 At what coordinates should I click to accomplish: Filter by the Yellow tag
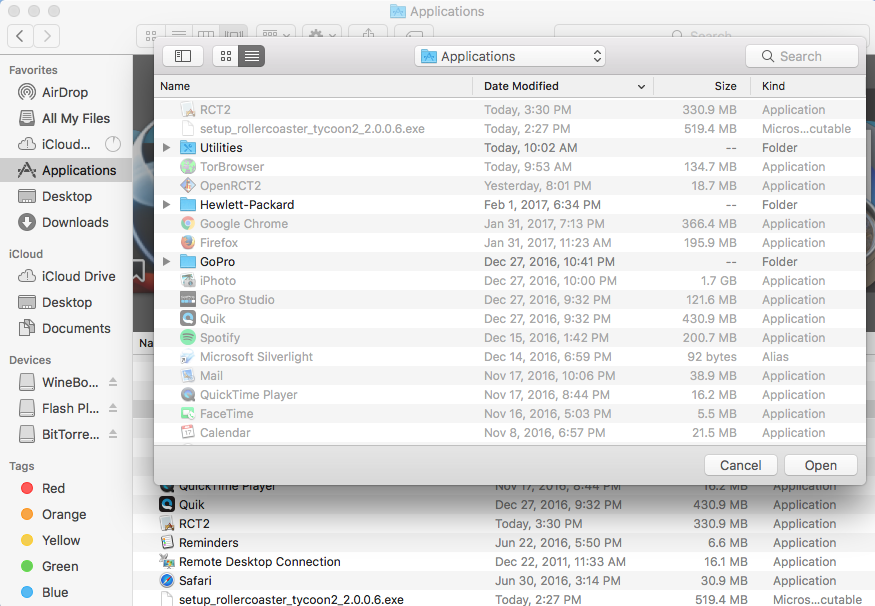pyautogui.click(x=66, y=540)
